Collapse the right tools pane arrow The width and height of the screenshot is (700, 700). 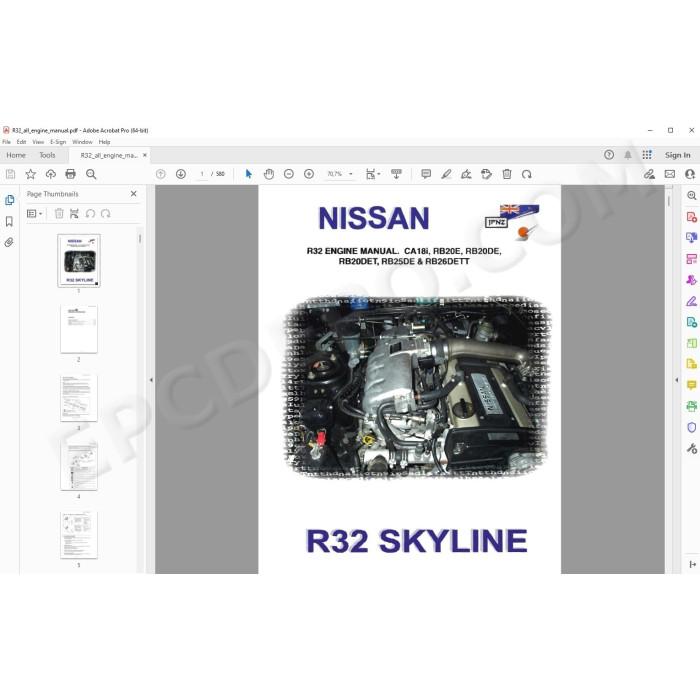tap(676, 380)
